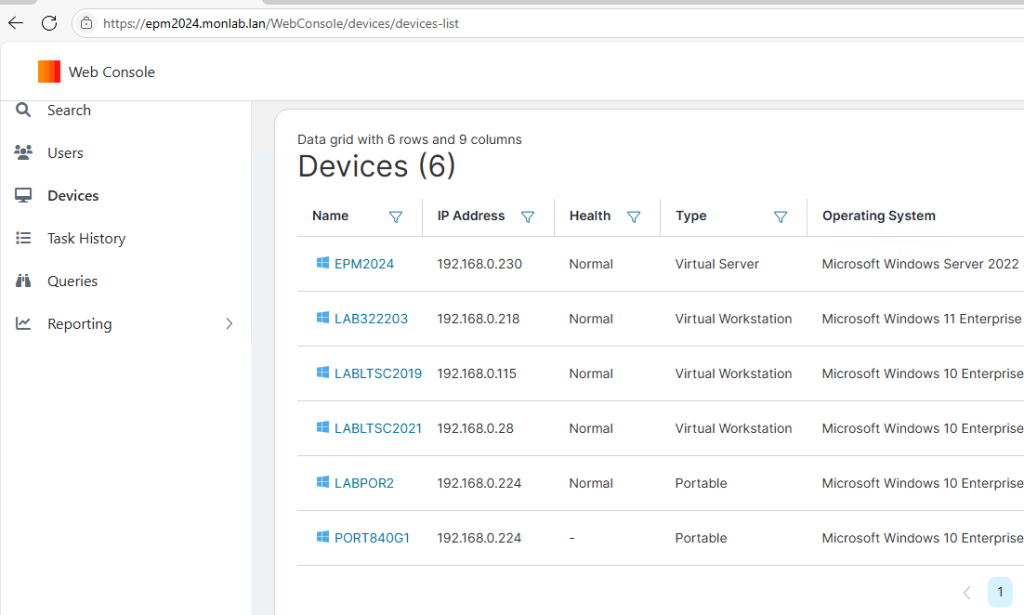Open the PORT840G1 device link
Screen dimensions: 1024x615
(x=372, y=538)
